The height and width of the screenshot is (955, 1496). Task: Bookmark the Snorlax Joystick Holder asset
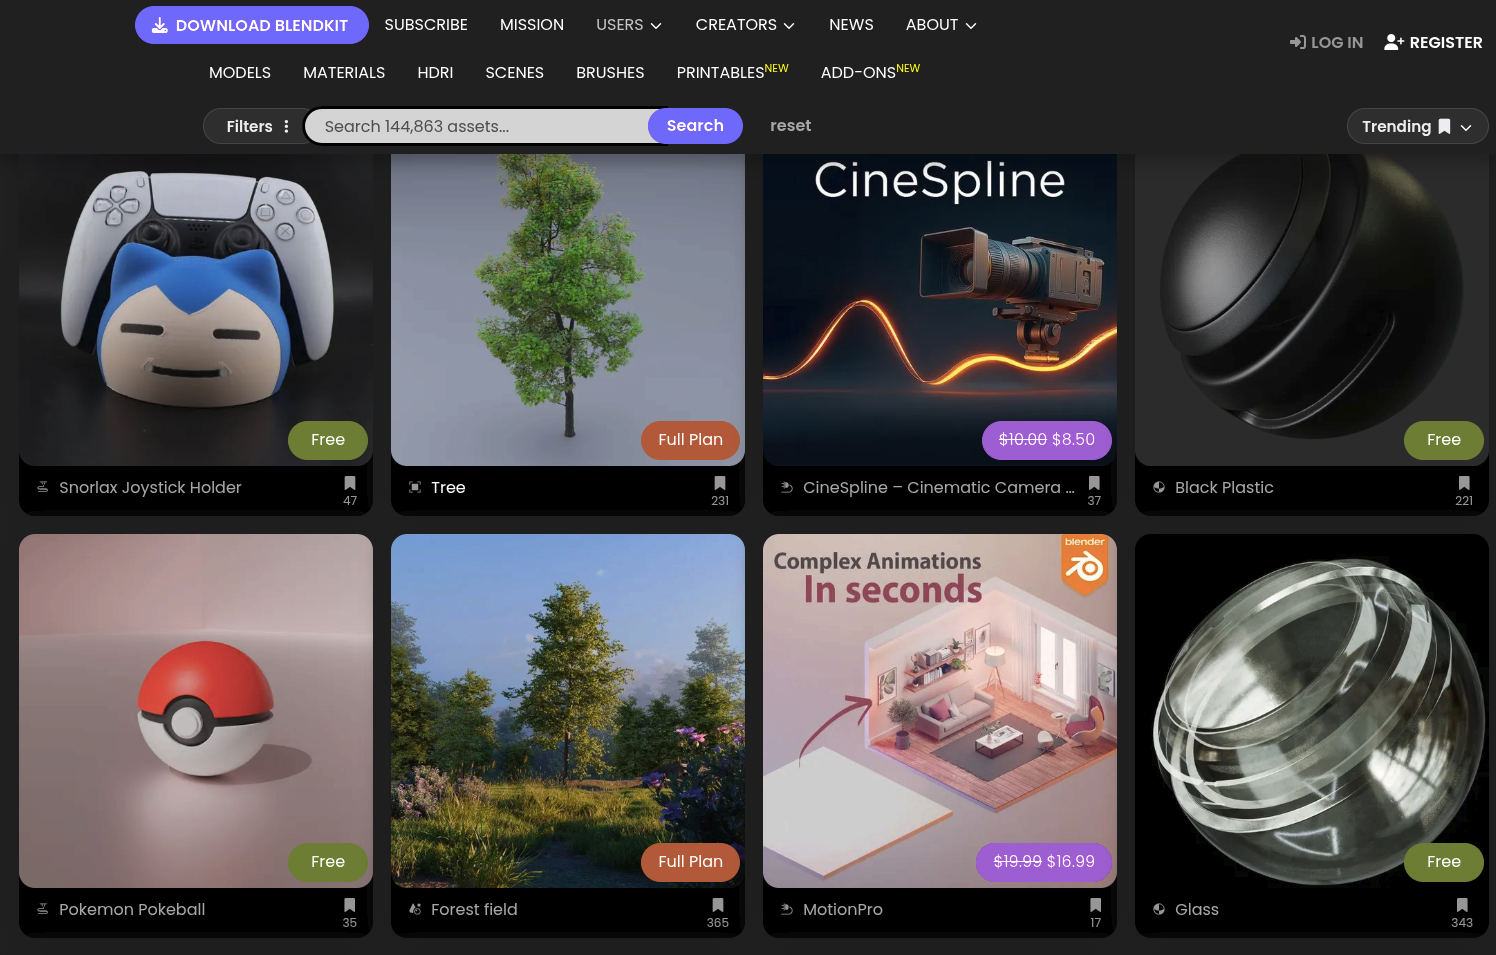(350, 483)
